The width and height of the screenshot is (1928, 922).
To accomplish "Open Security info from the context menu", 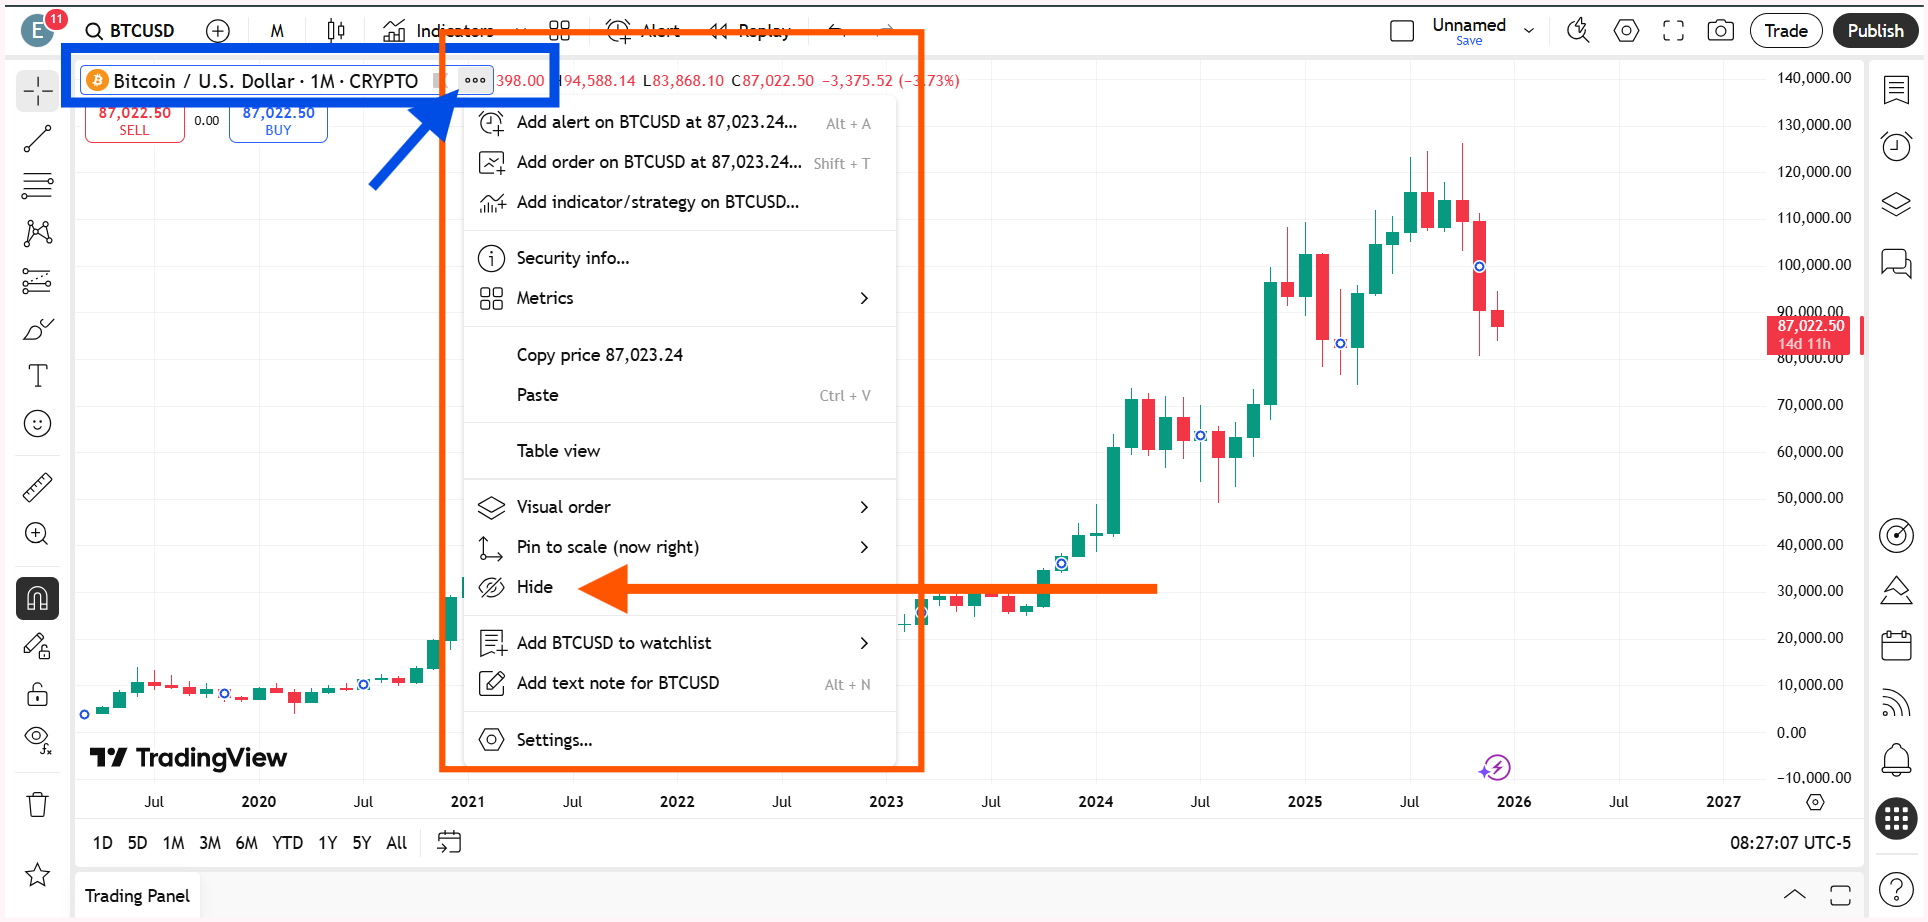I will [x=572, y=258].
